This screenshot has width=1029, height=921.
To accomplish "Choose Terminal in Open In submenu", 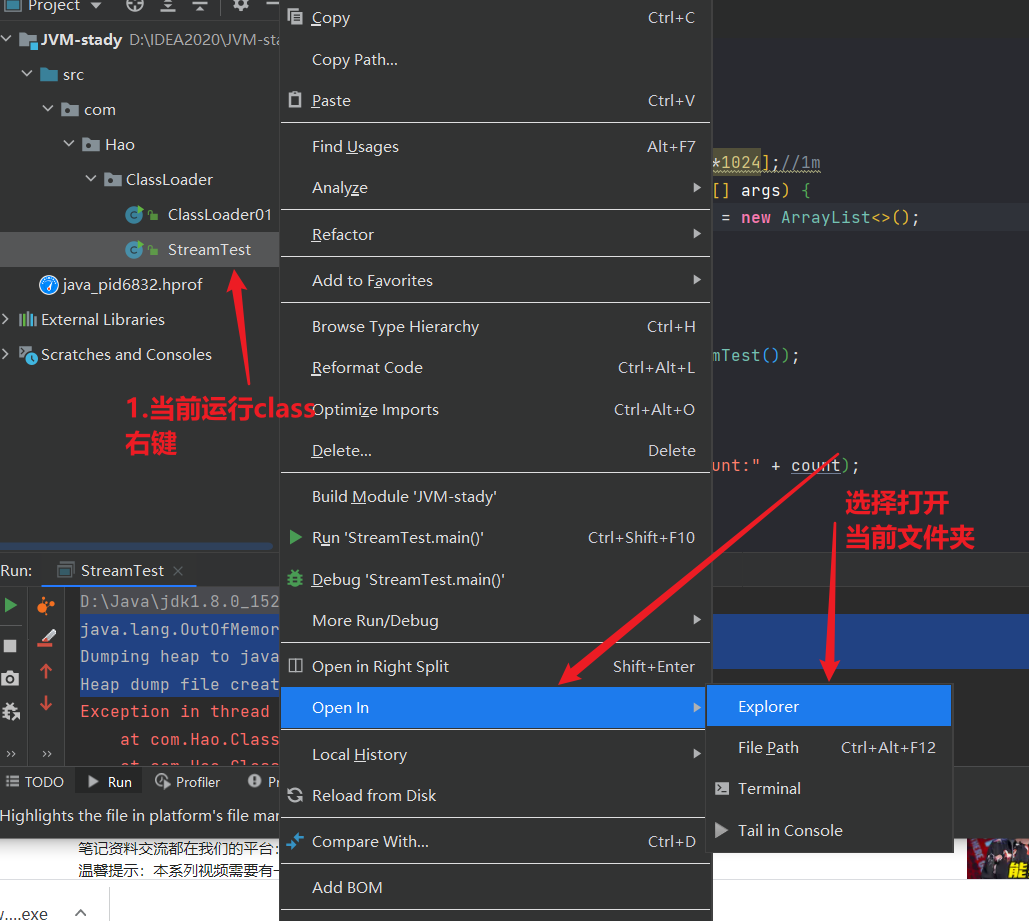I will 829,788.
